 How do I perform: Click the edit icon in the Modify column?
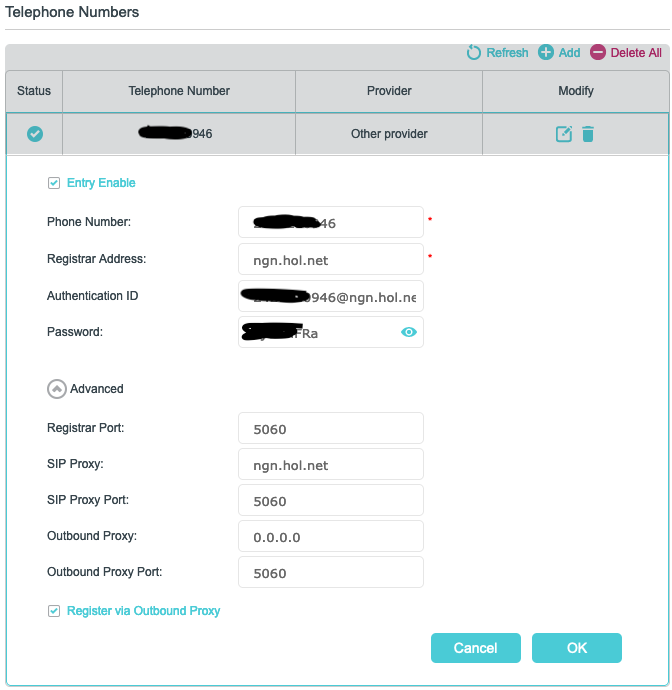point(564,134)
